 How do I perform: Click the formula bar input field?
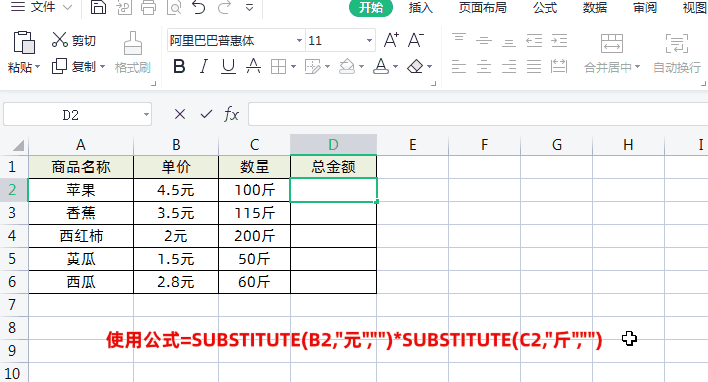[x=478, y=114]
